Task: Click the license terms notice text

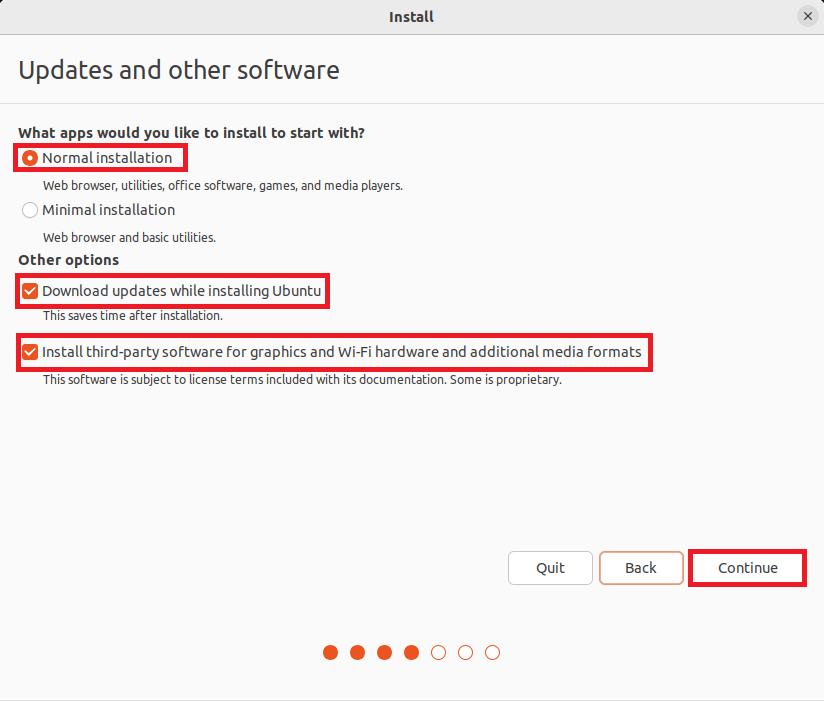Action: [x=302, y=380]
